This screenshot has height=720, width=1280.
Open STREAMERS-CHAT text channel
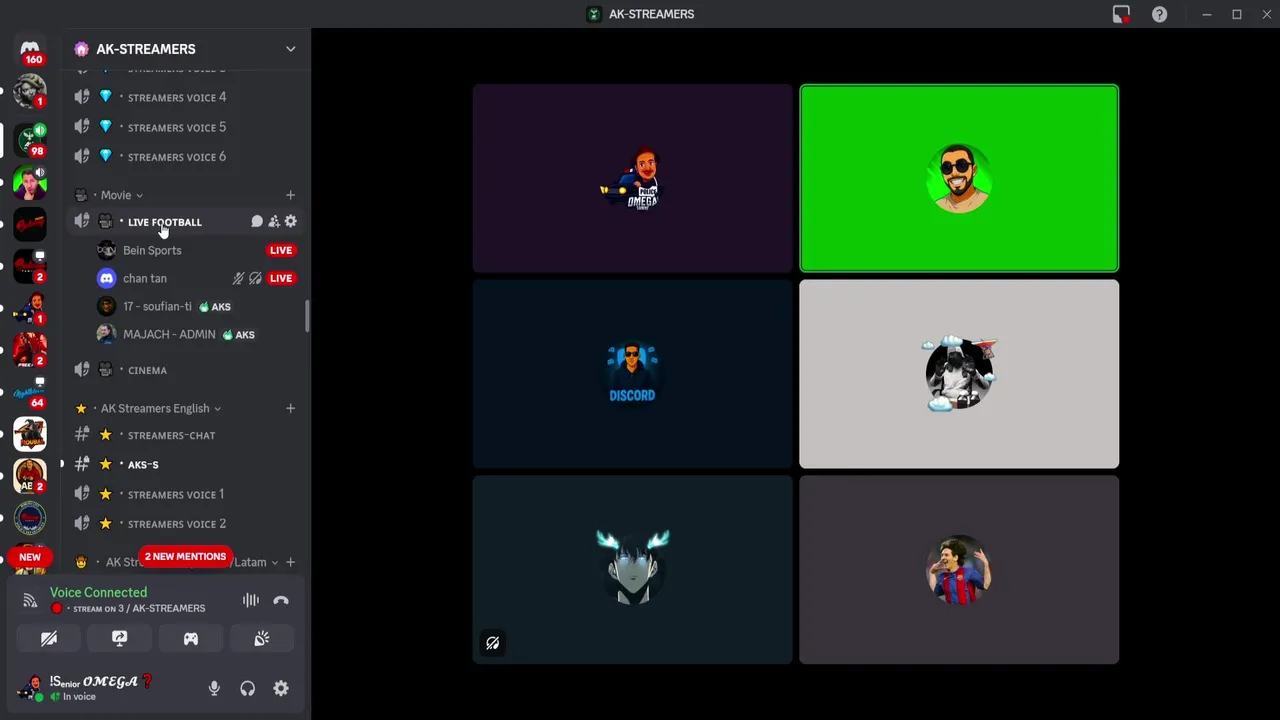click(184, 435)
